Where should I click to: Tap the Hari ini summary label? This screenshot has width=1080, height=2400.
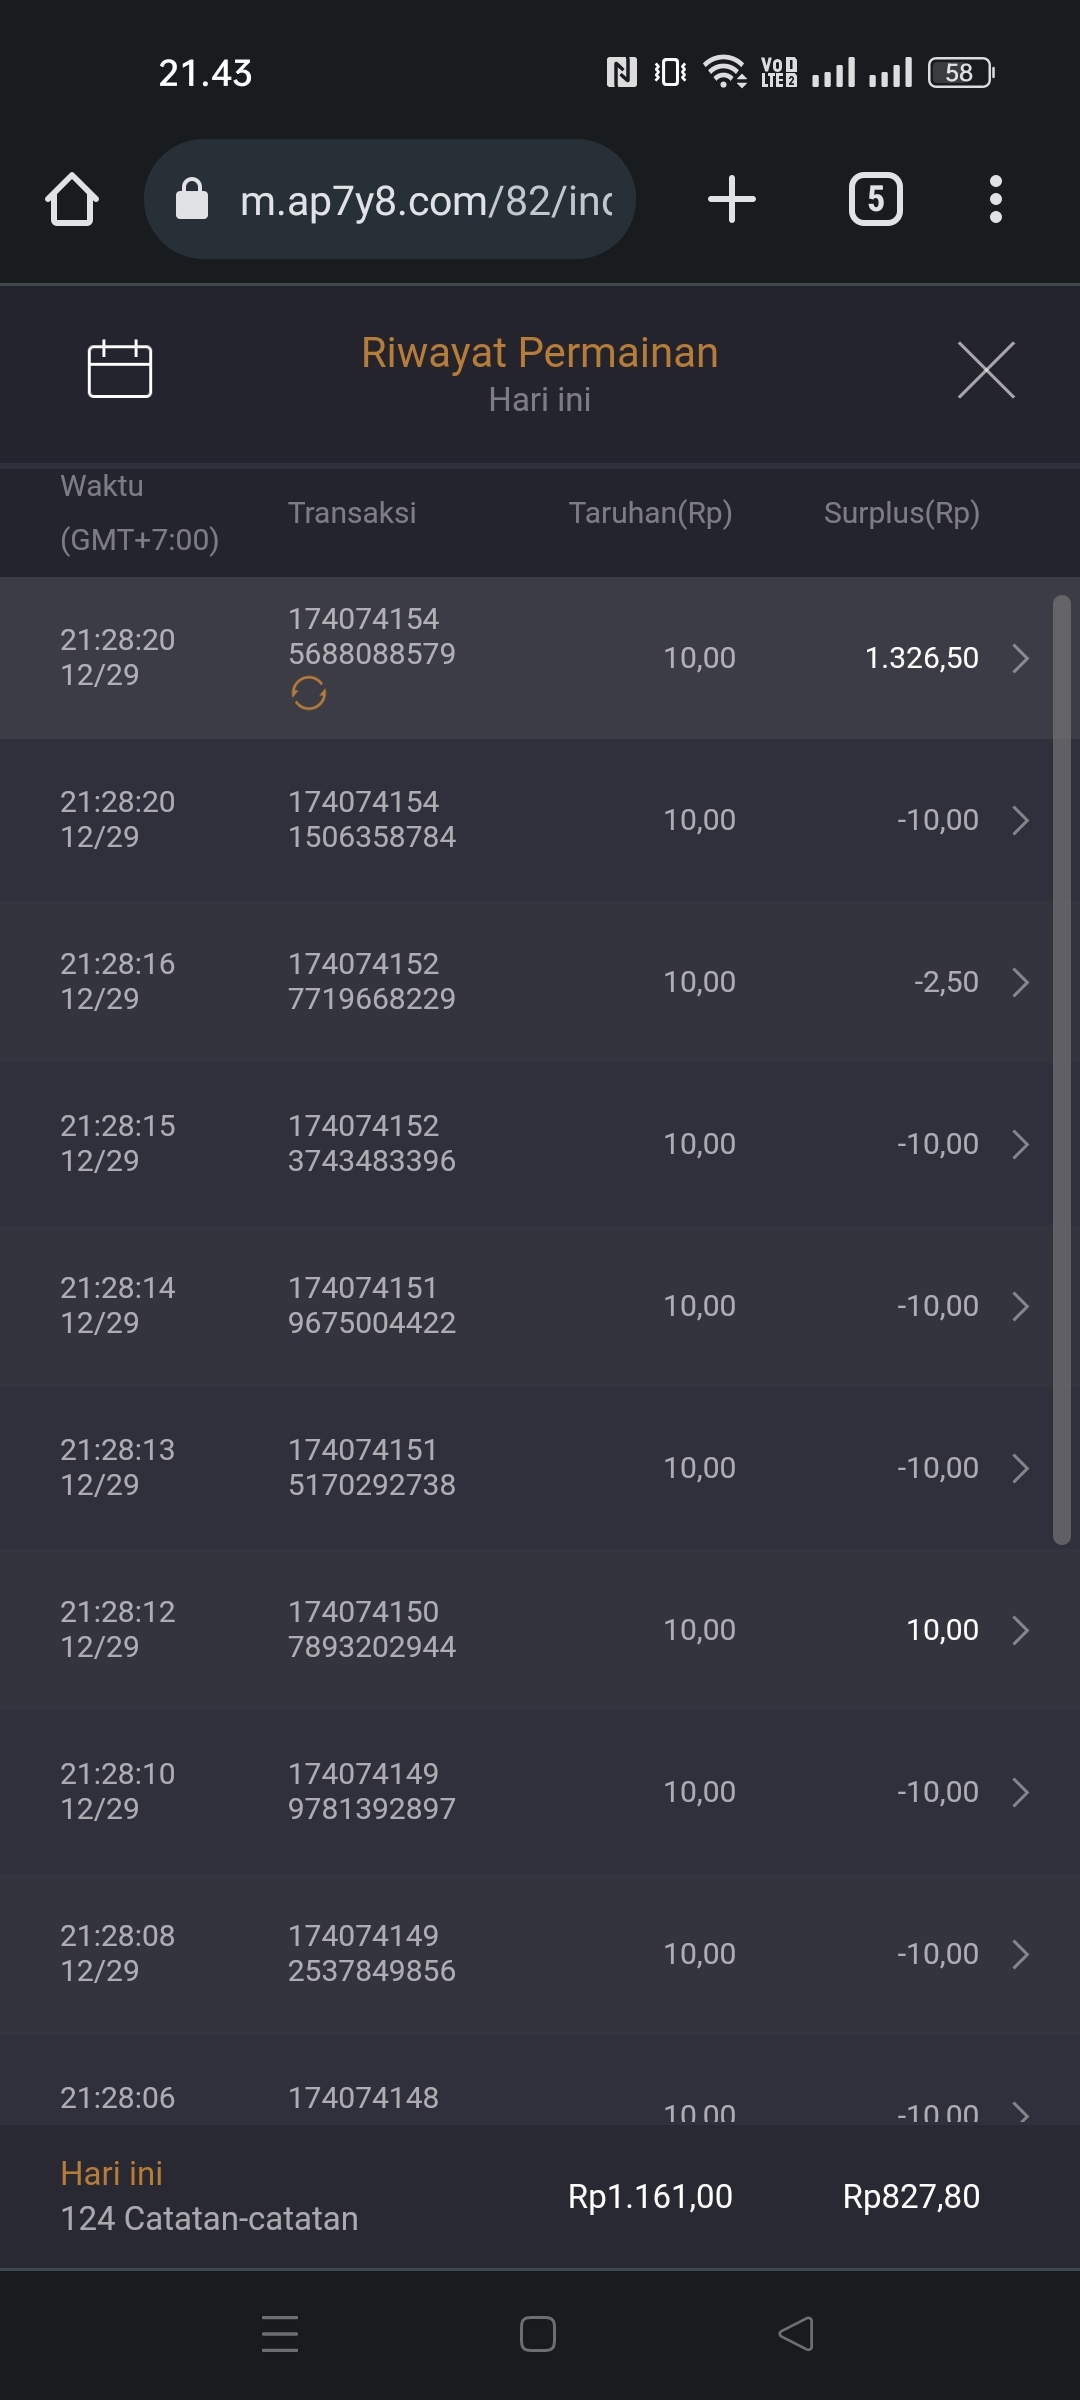tap(111, 2173)
